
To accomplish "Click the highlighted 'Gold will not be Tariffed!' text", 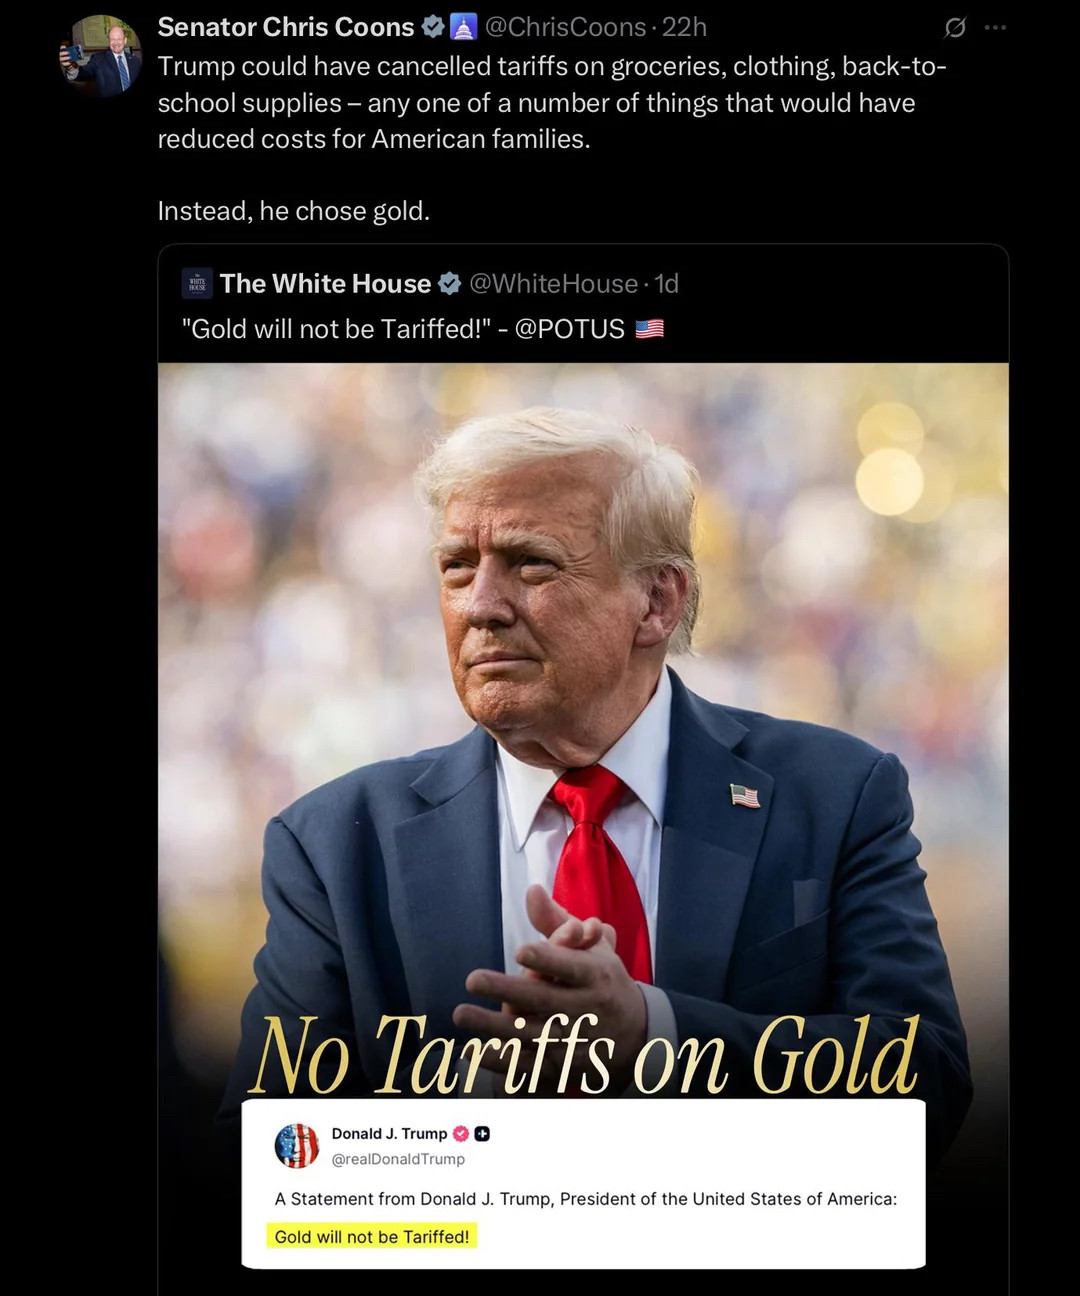I will [372, 1237].
